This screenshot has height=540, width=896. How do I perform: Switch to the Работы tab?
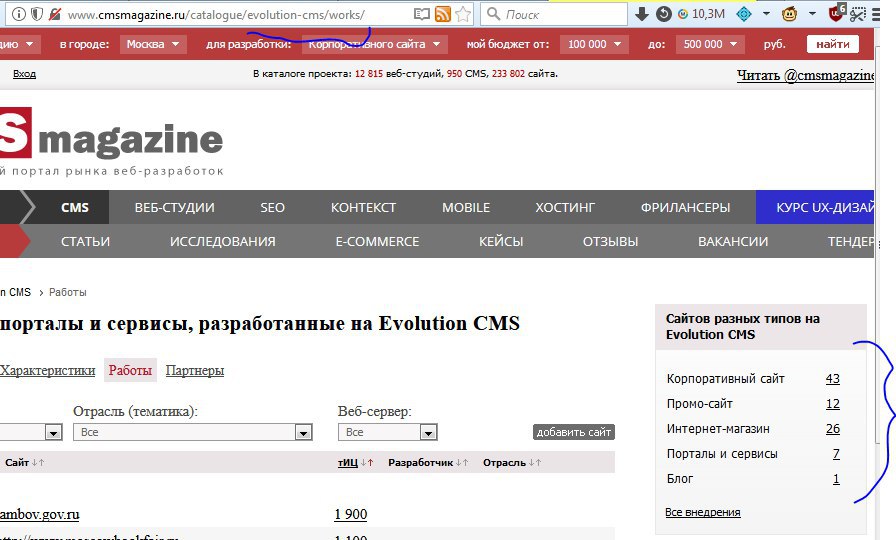click(130, 370)
